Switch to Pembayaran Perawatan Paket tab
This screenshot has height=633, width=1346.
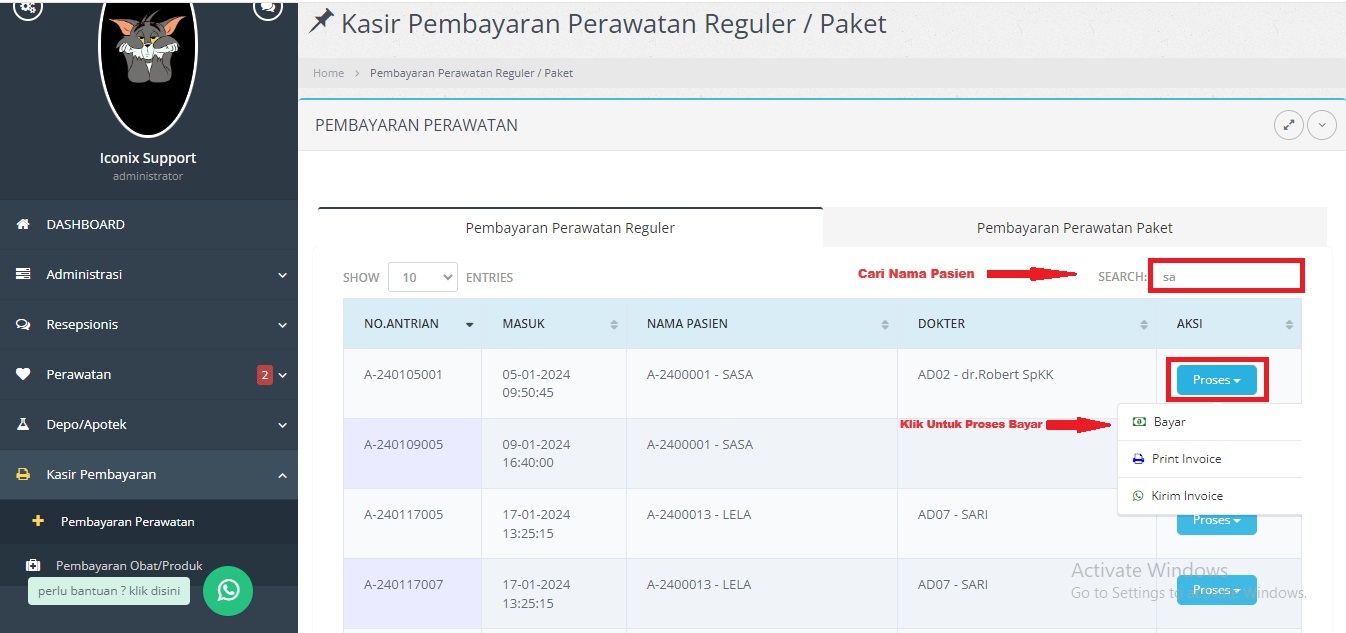[1074, 228]
